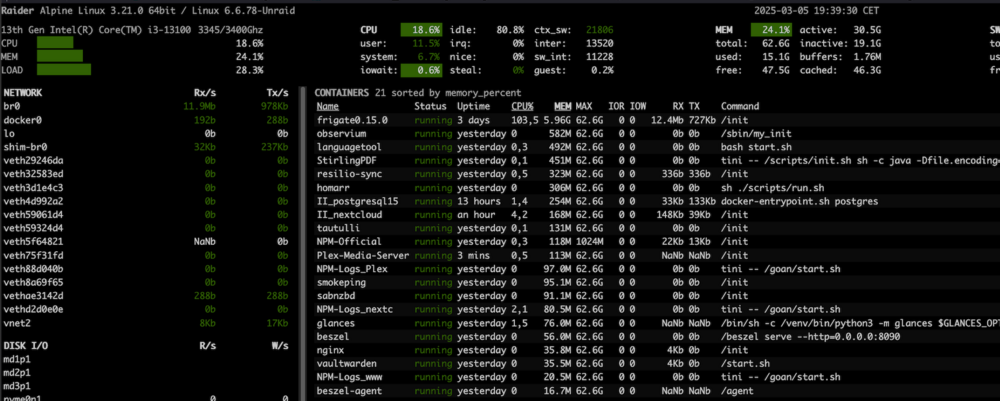The image size is (1000, 401).
Task: Click frigate's 5.96G memory value
Action: (557, 120)
